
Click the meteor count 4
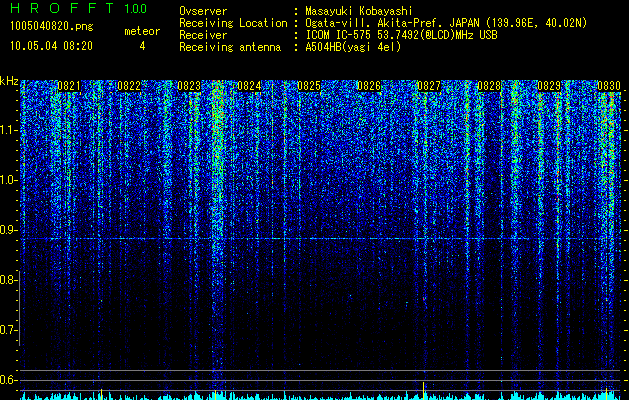(142, 46)
